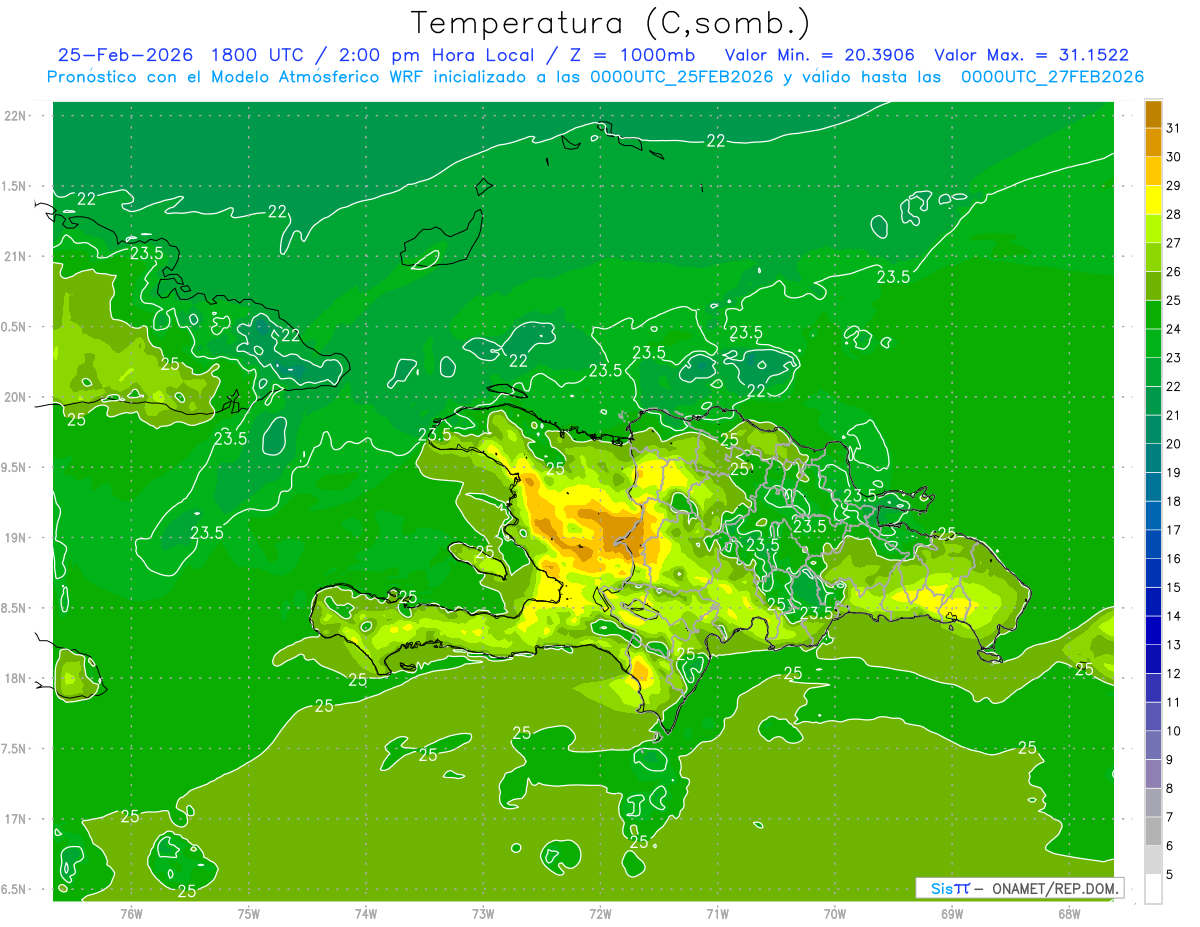Click dark blue legend band between 12 and 13

click(1153, 659)
